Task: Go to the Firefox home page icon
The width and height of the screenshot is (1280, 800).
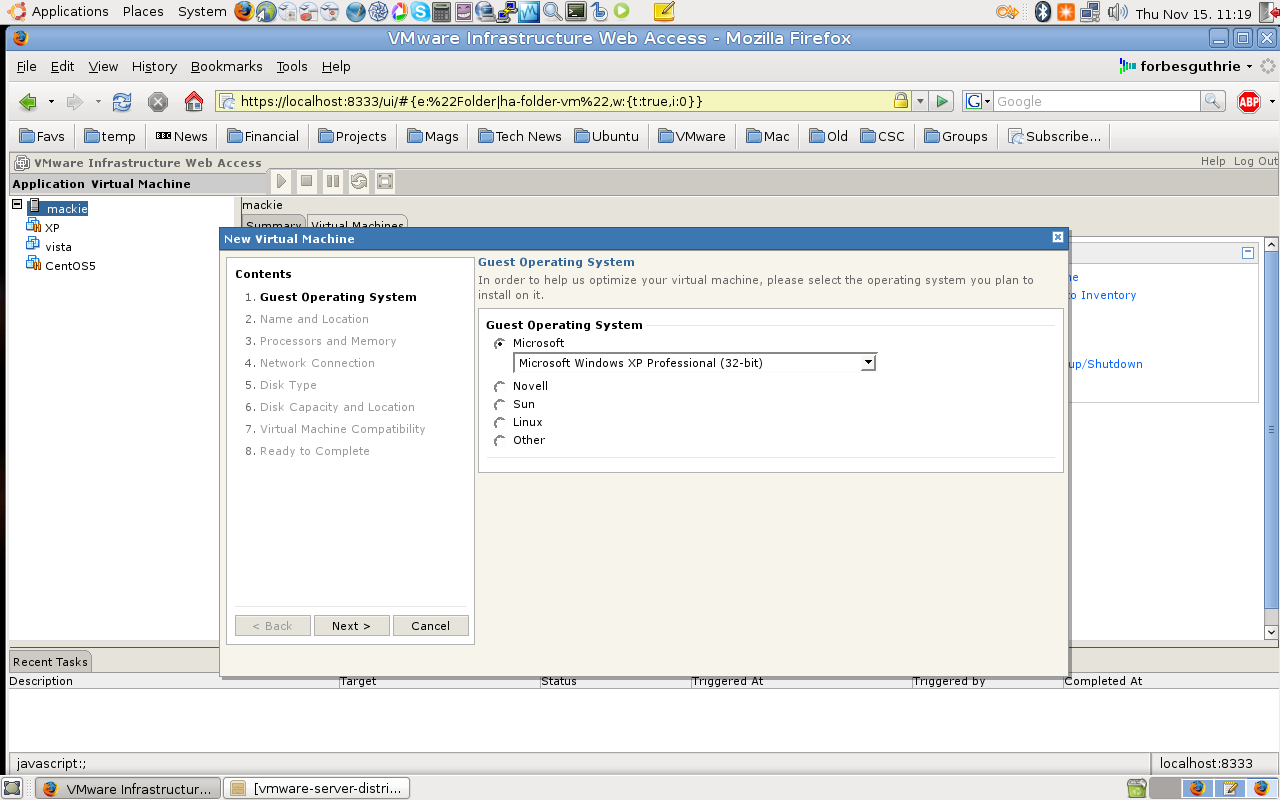Action: click(x=194, y=101)
